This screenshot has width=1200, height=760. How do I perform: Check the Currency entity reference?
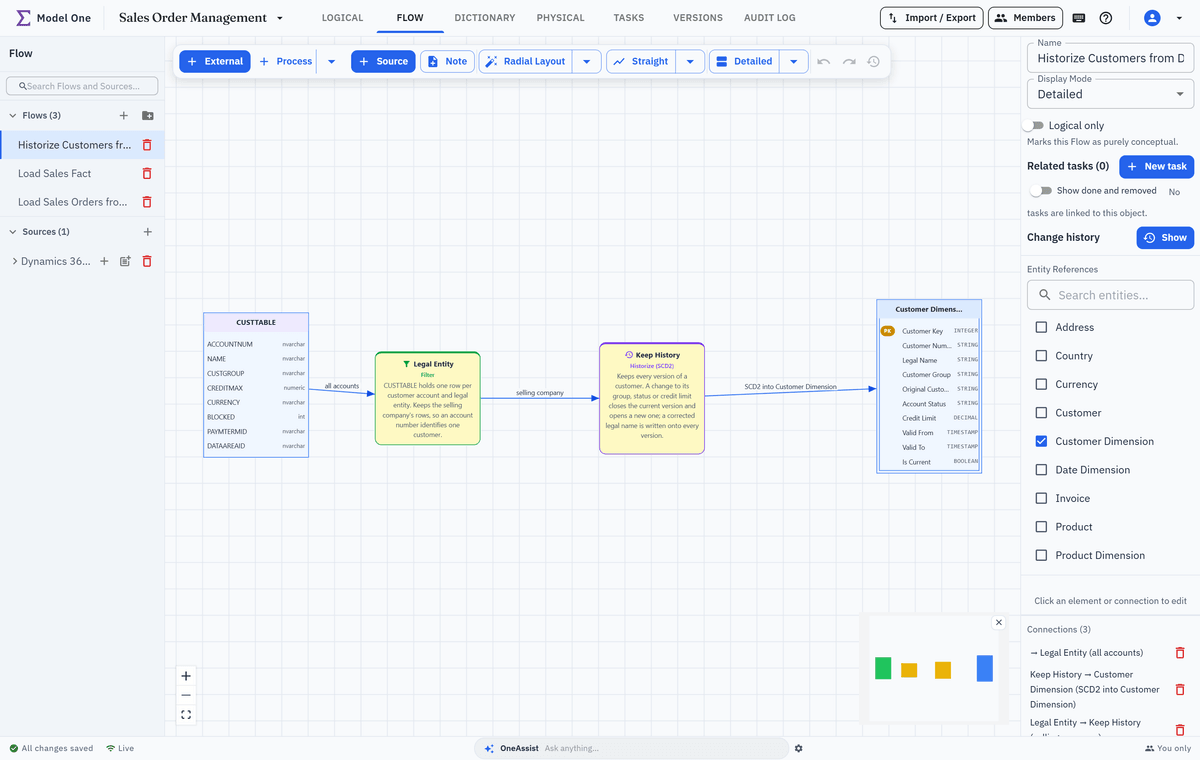[1041, 384]
